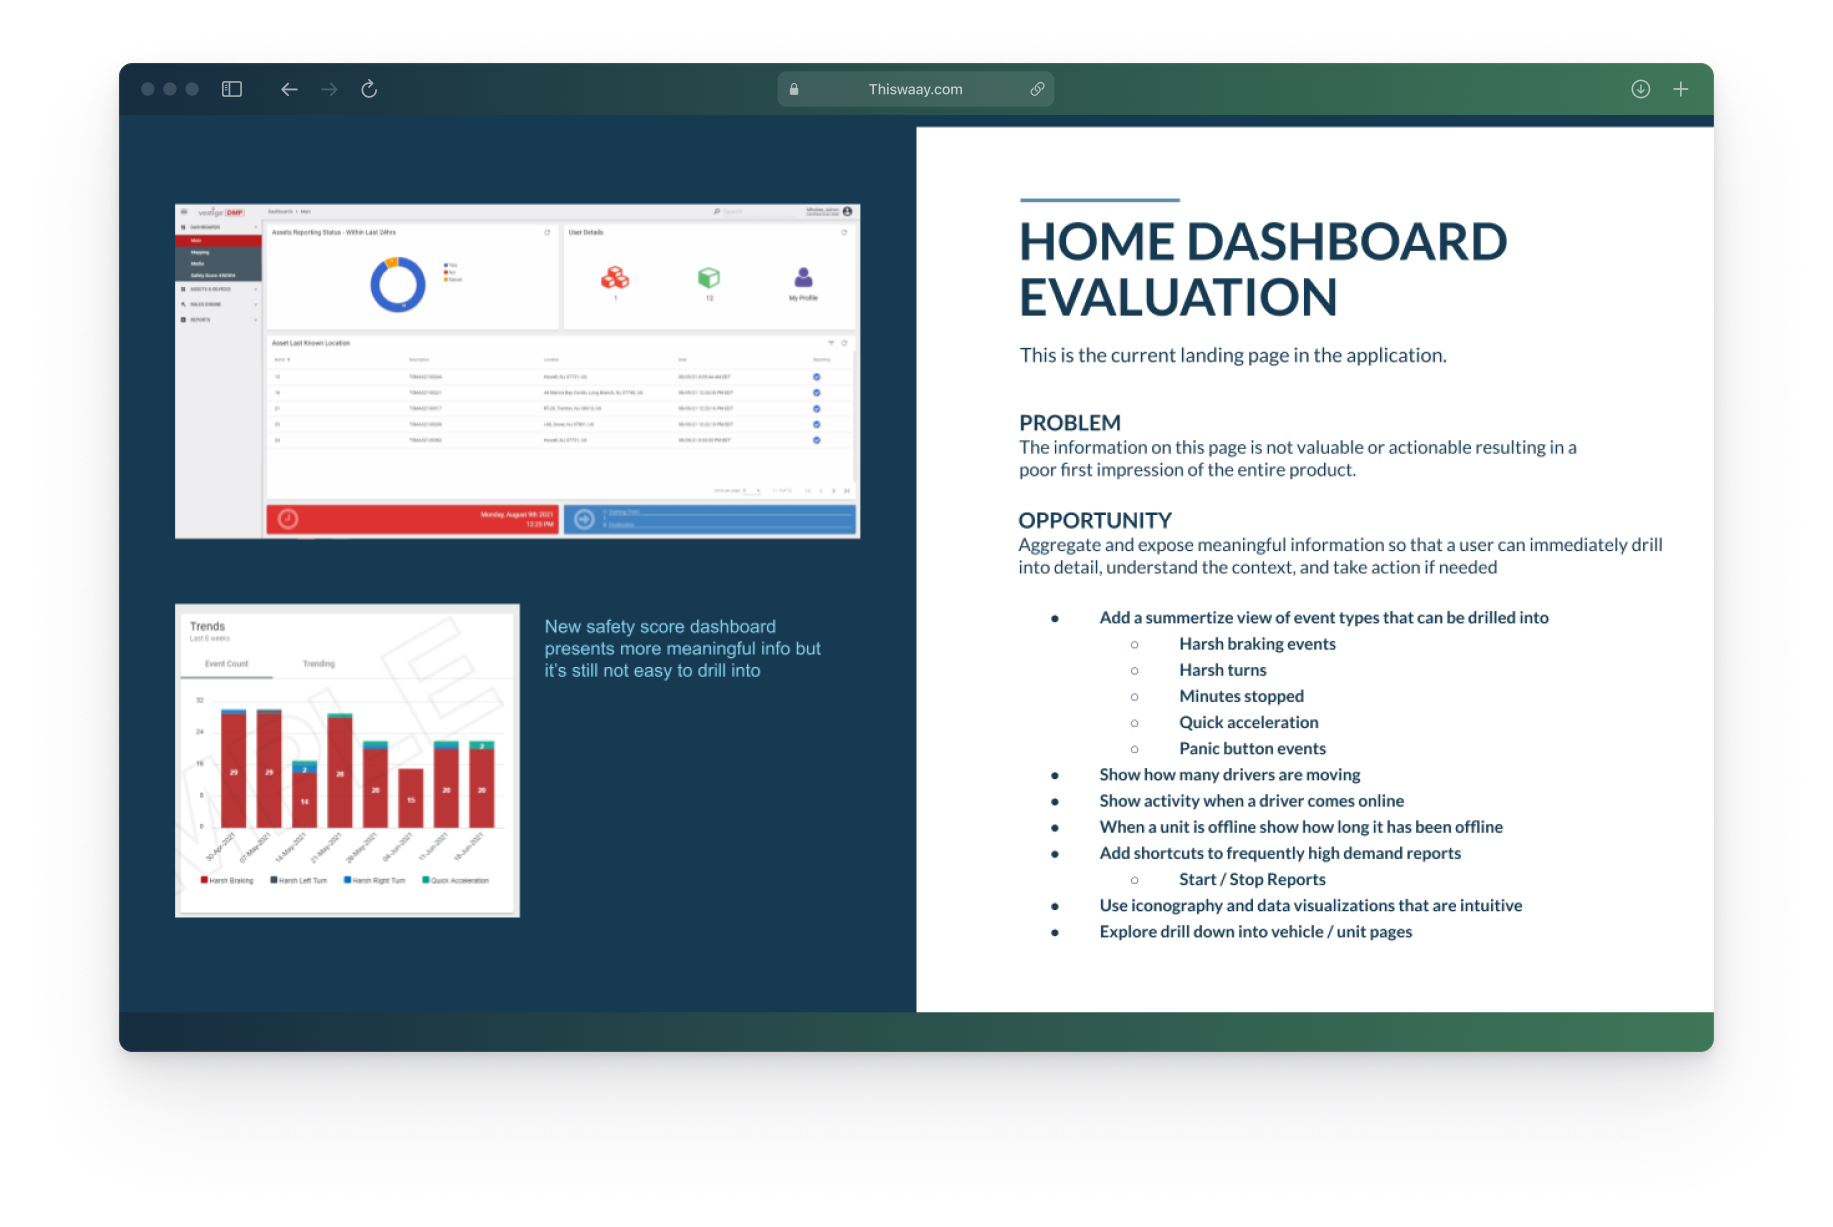Image resolution: width=1833 pixels, height=1227 pixels.
Task: Select the Event Count tab
Action: pyautogui.click(x=226, y=664)
